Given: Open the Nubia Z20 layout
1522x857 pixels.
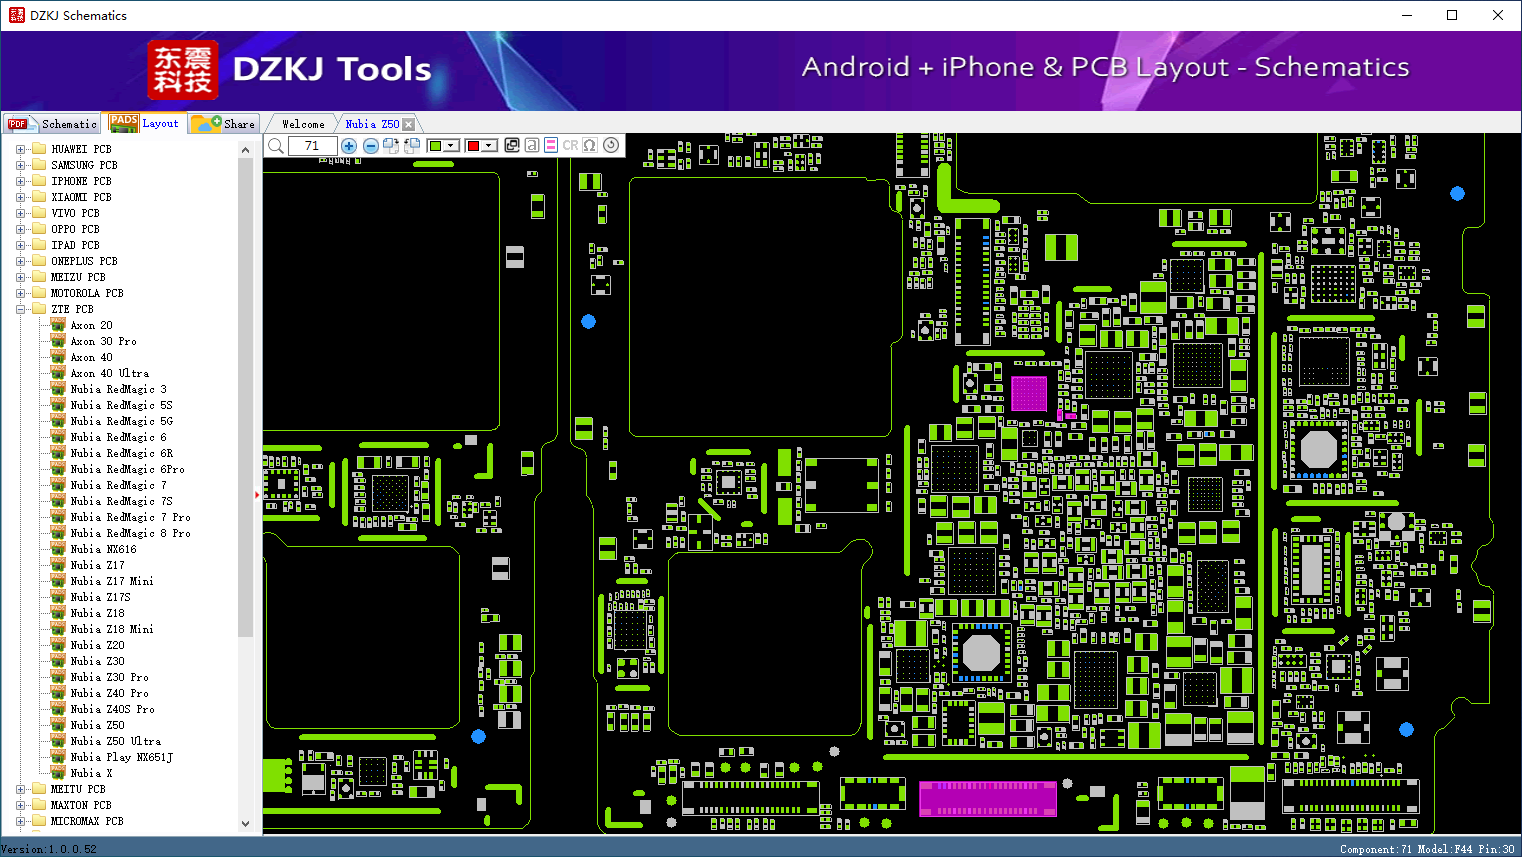Looking at the screenshot, I should tap(97, 645).
